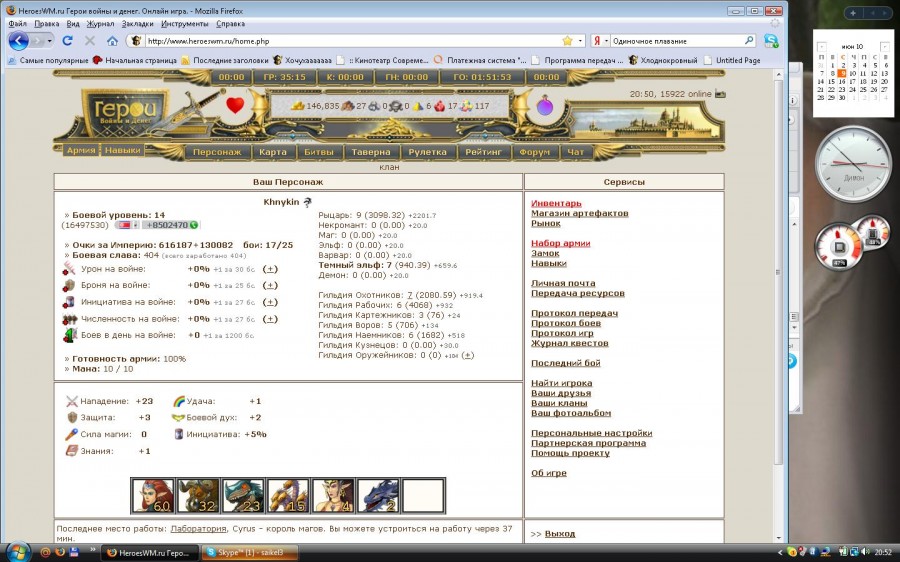This screenshot has height=562, width=900.
Task: Open the Магазин артефактов link
Action: pyautogui.click(x=580, y=213)
